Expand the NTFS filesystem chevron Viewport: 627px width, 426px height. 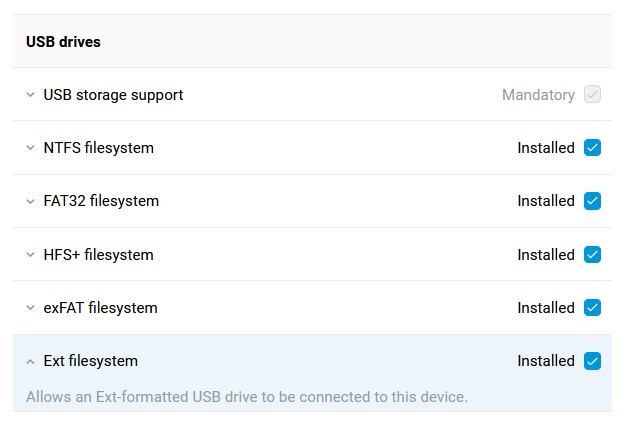pos(31,148)
